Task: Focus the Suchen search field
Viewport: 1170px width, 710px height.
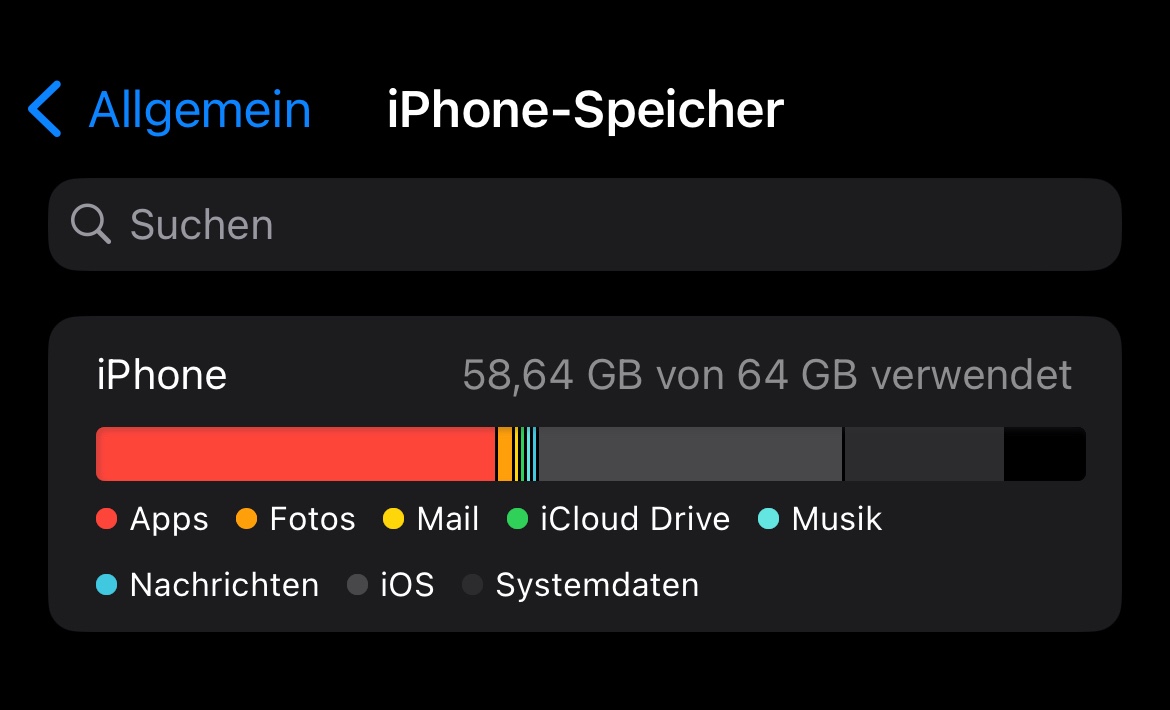Action: [x=600, y=225]
